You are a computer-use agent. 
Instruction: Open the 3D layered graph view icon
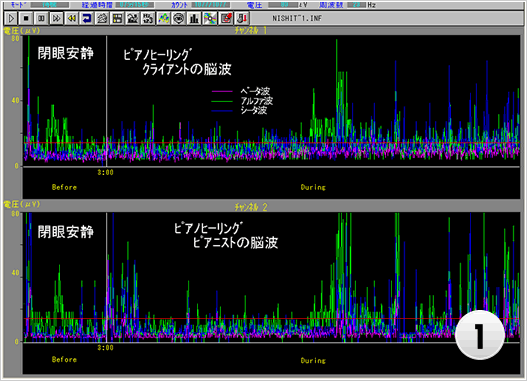coord(102,18)
